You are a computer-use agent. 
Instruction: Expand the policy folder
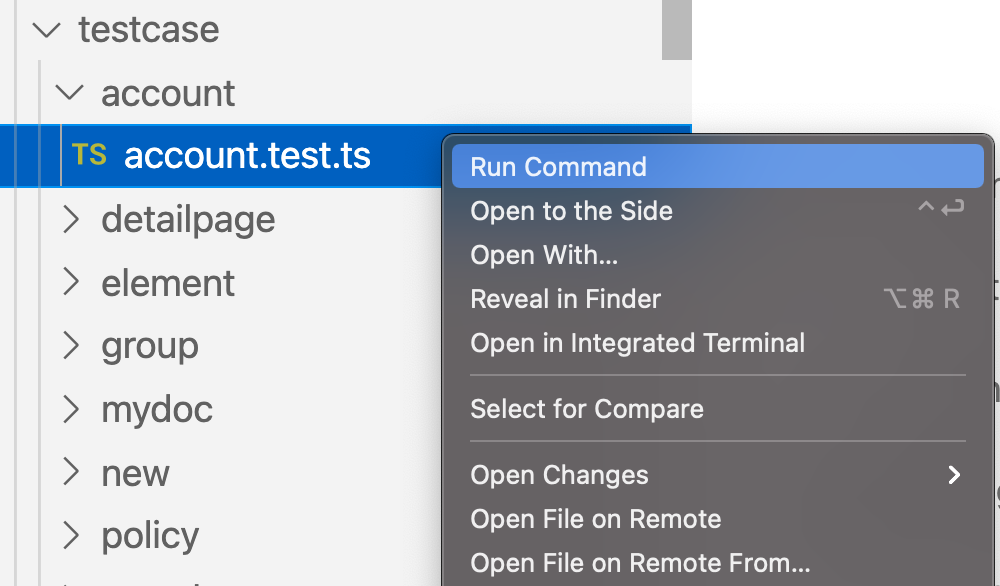[70, 536]
